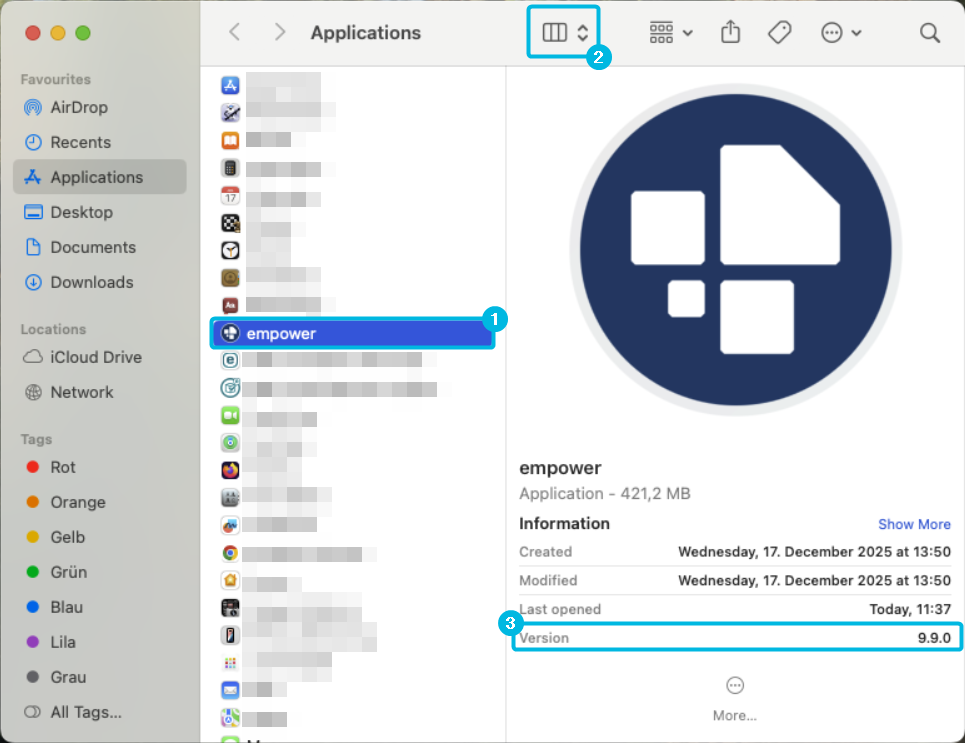
Task: Open the share menu in the toolbar
Action: 731,31
